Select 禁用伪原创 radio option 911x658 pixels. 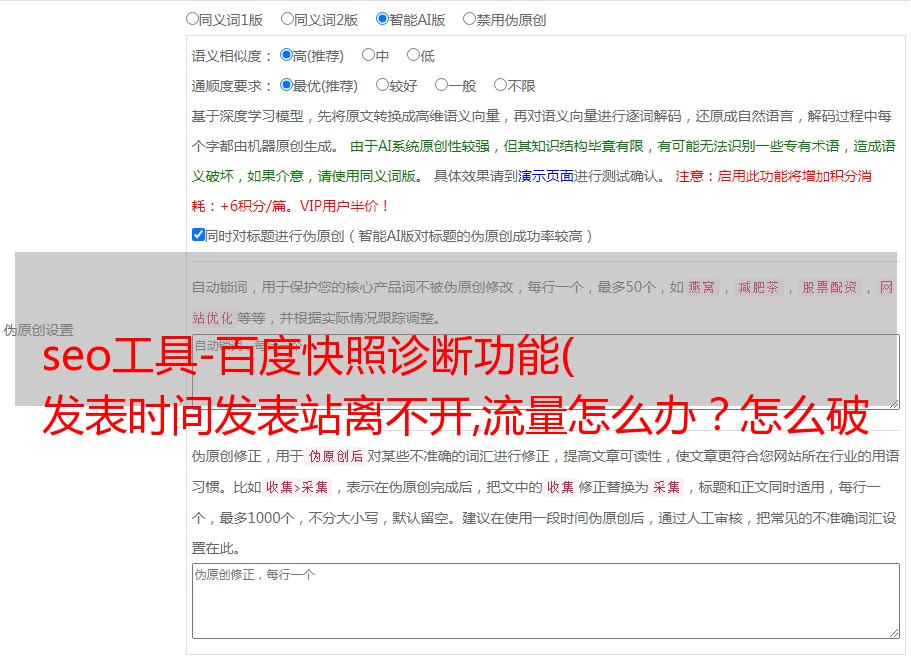point(469,19)
